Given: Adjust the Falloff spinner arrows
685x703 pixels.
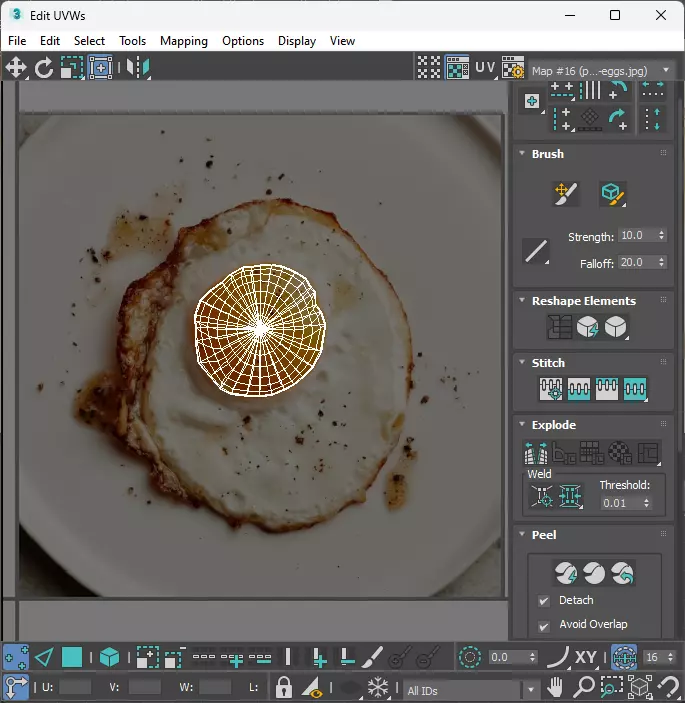Looking at the screenshot, I should pyautogui.click(x=661, y=262).
